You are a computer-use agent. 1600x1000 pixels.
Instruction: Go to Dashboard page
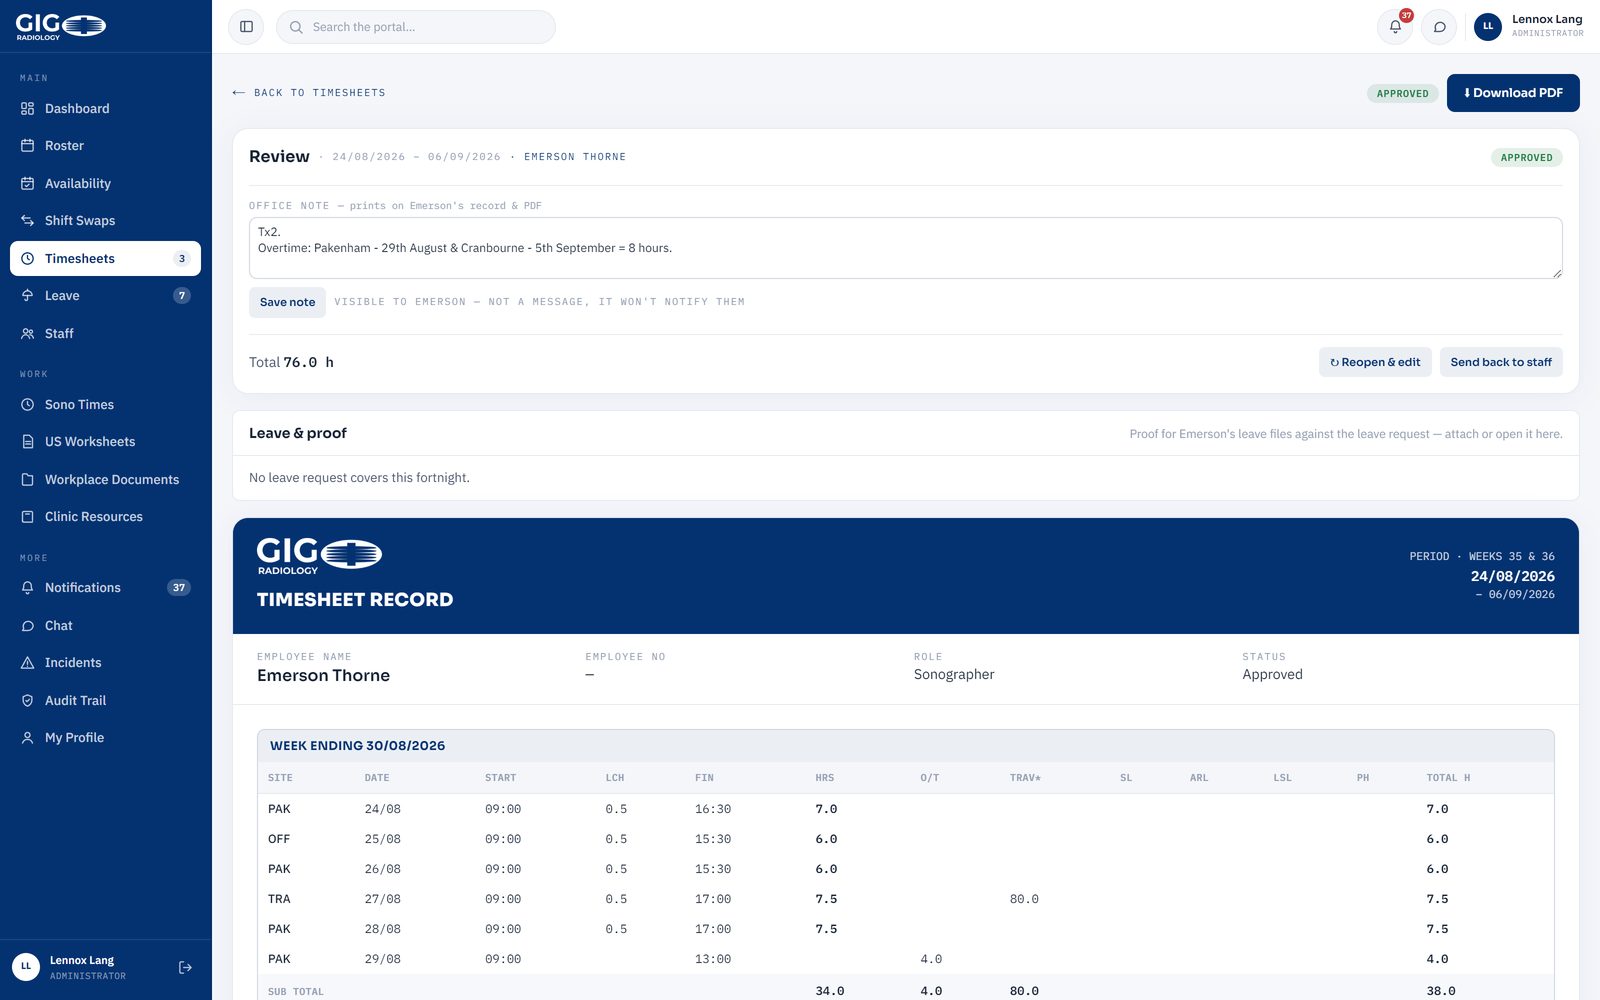click(x=105, y=108)
